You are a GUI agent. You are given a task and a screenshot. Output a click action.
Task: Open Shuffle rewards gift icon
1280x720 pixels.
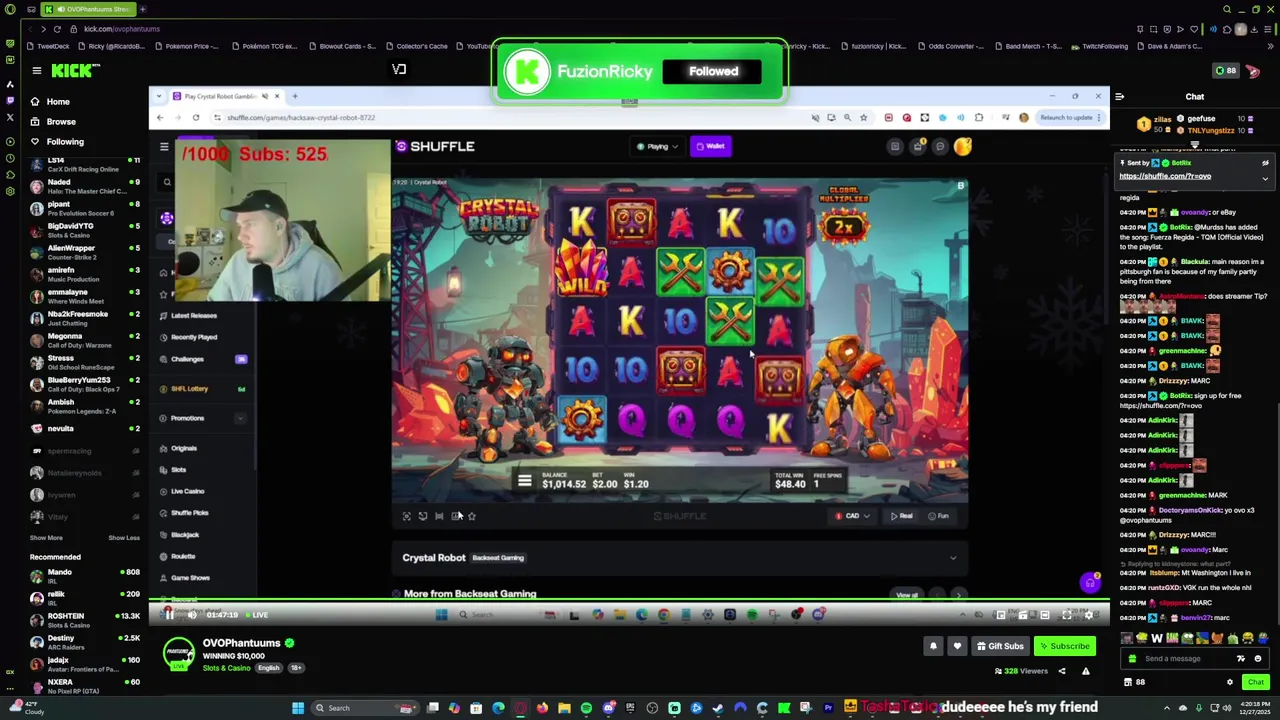tap(917, 147)
